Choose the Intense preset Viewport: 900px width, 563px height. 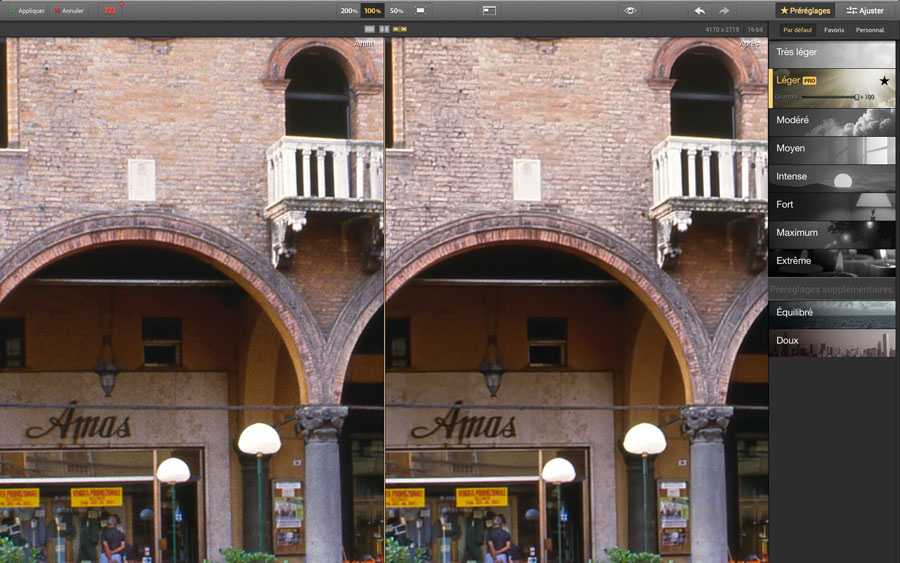(832, 178)
